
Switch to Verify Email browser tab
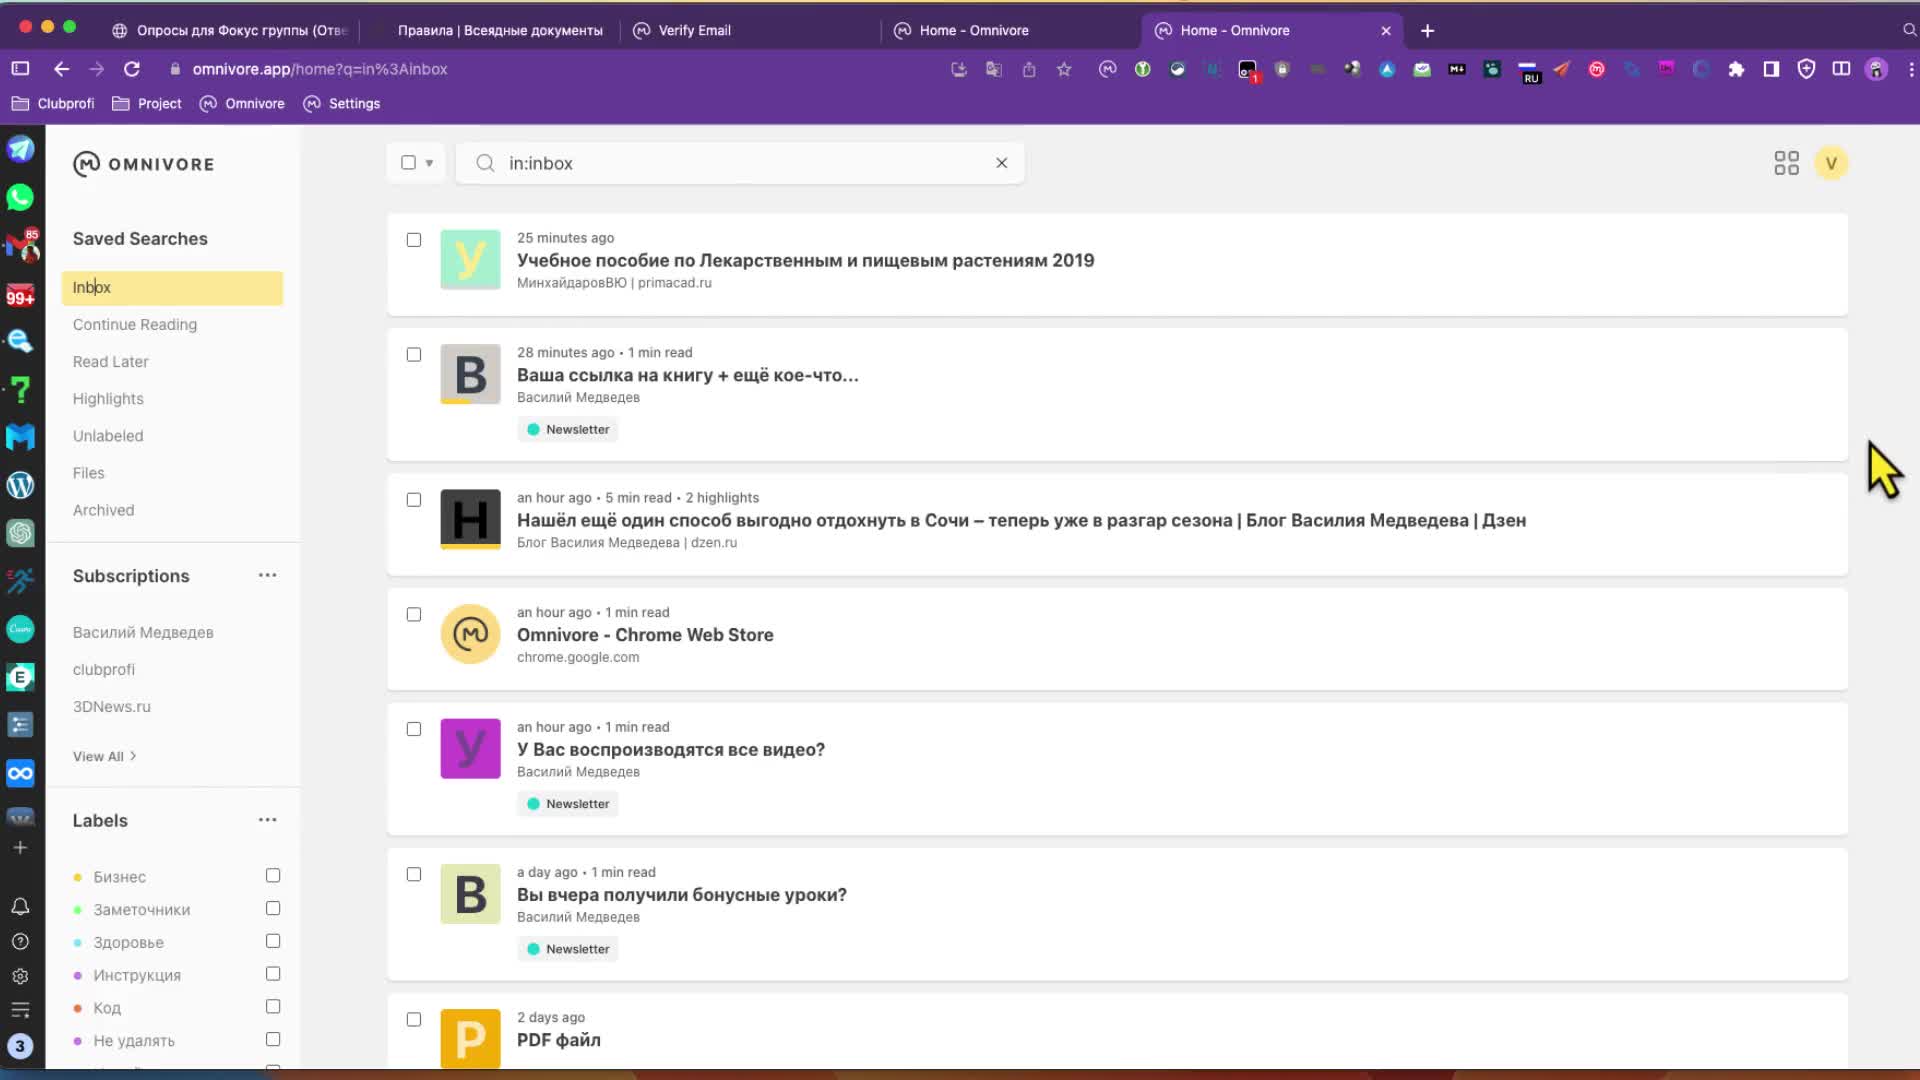point(694,30)
